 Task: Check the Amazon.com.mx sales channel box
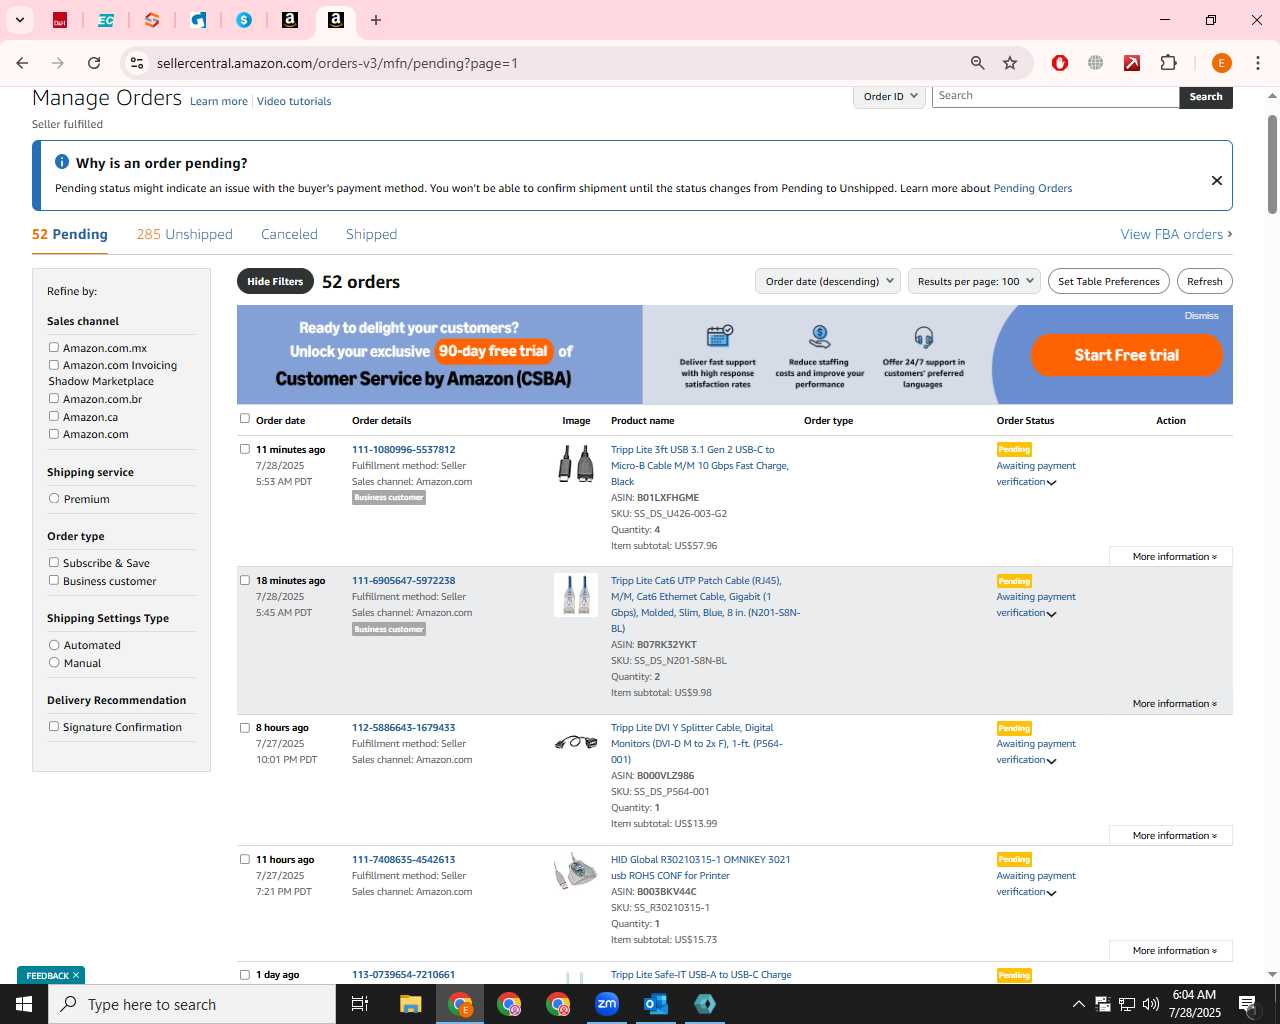click(54, 347)
